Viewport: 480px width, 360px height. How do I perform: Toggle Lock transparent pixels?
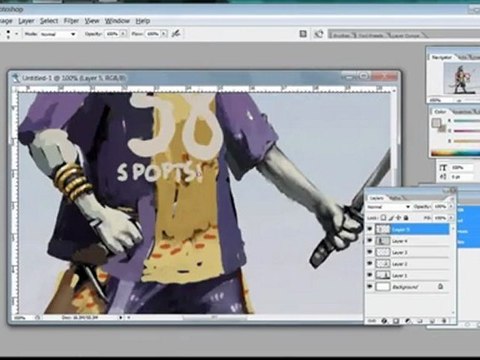coord(383,218)
